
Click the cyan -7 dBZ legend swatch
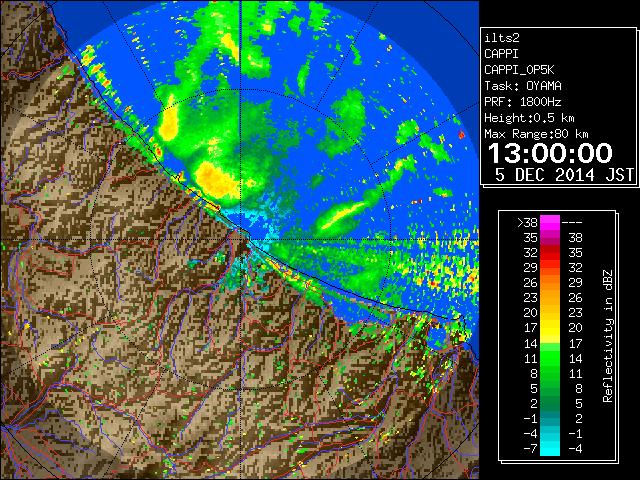pyautogui.click(x=550, y=448)
